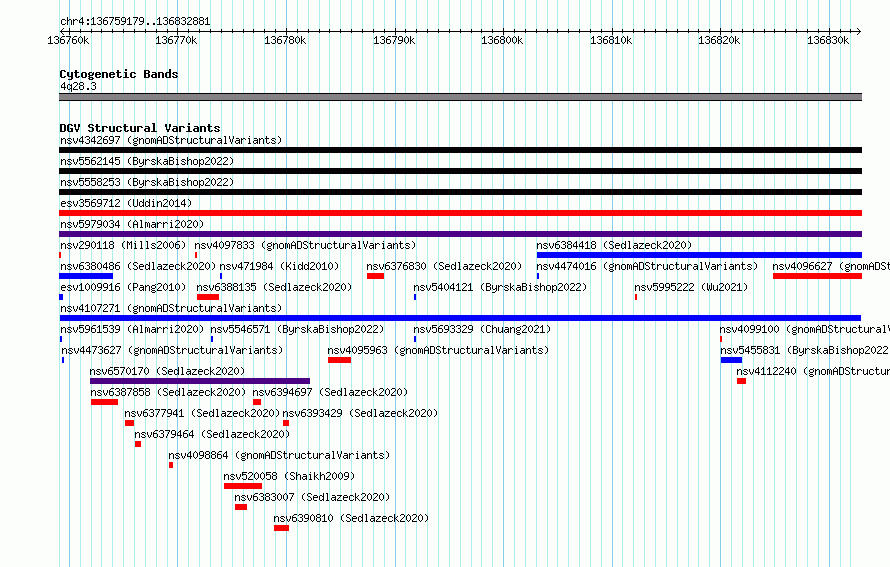
Task: Open nsv6390810 Sedlazeck2020 label
Action: (x=351, y=518)
